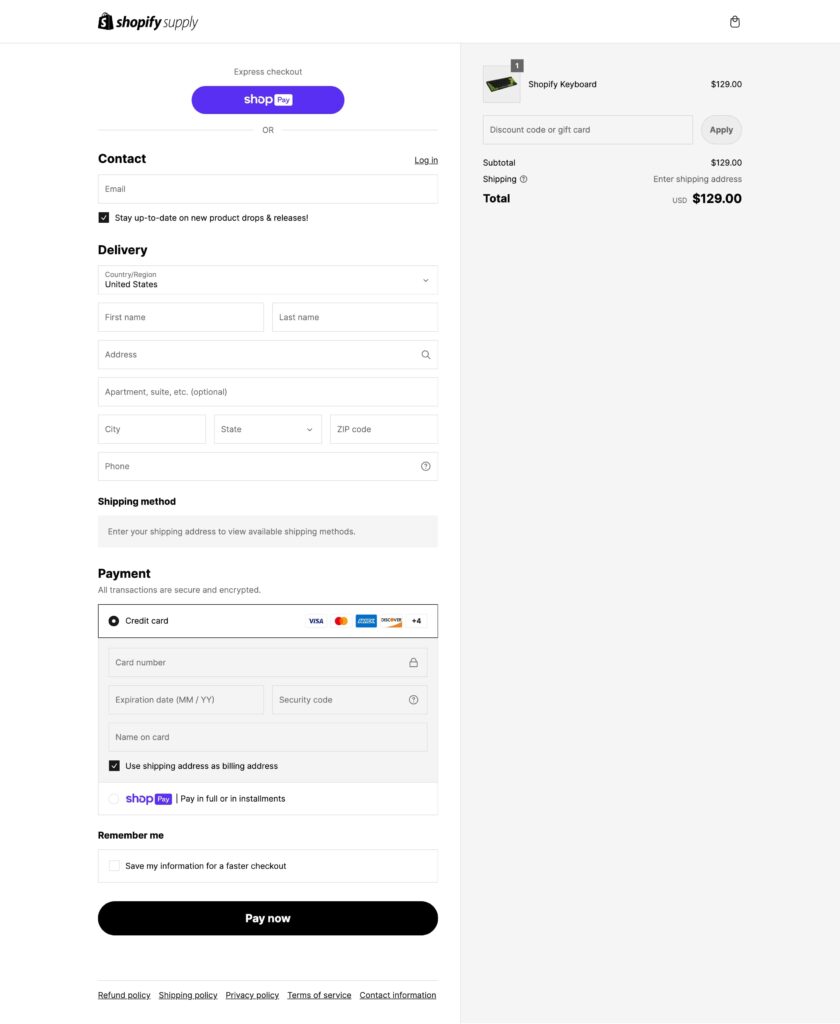
Task: Open the Country/Region dropdown
Action: pos(267,280)
